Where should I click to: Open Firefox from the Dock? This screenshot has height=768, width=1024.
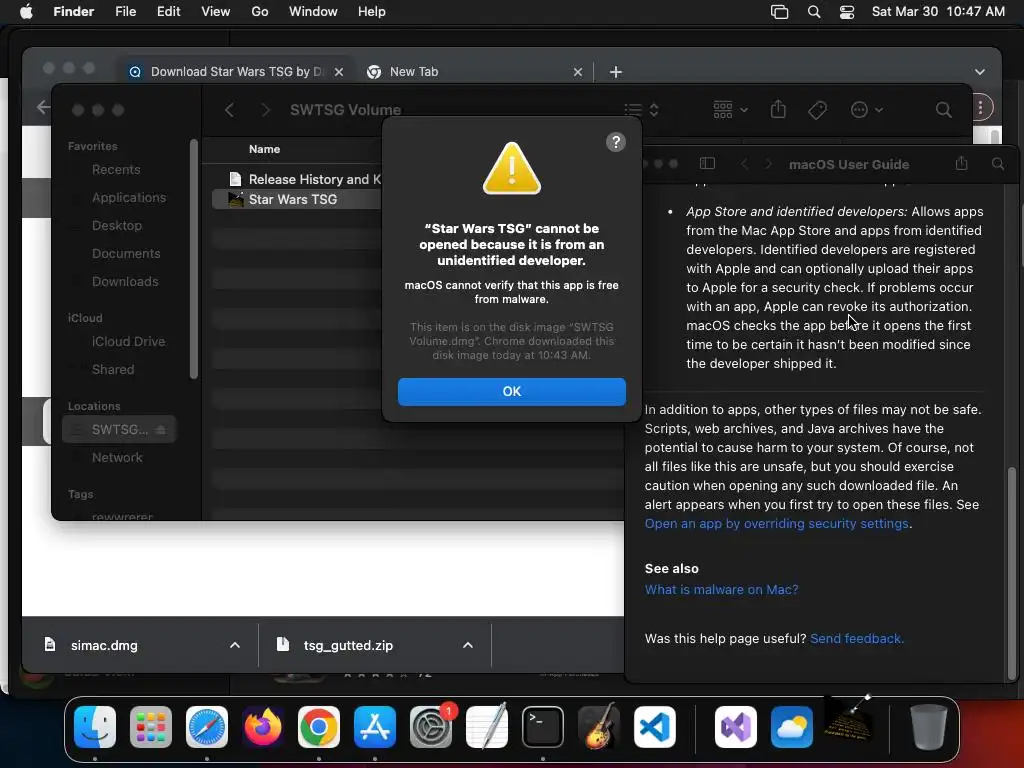(x=263, y=727)
